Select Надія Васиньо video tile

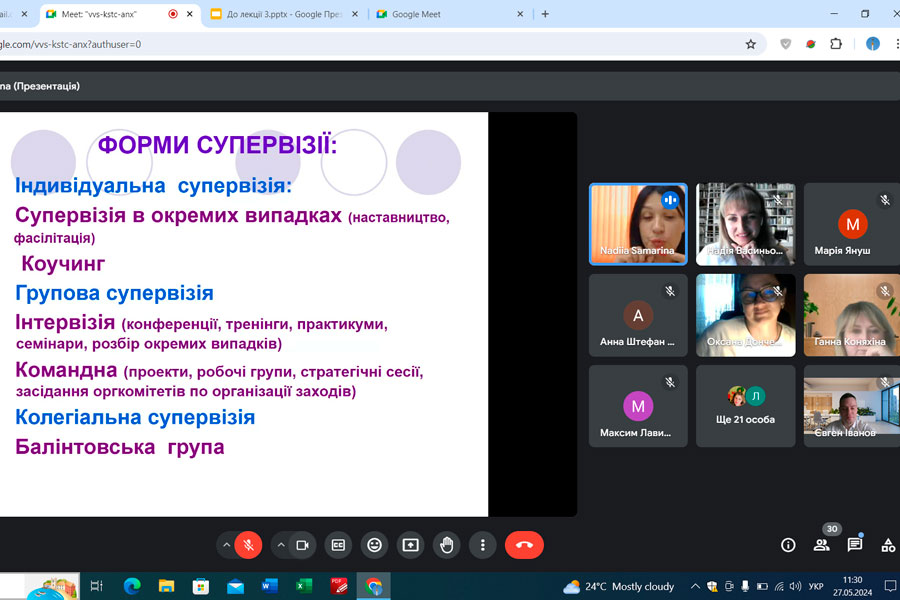click(x=746, y=224)
